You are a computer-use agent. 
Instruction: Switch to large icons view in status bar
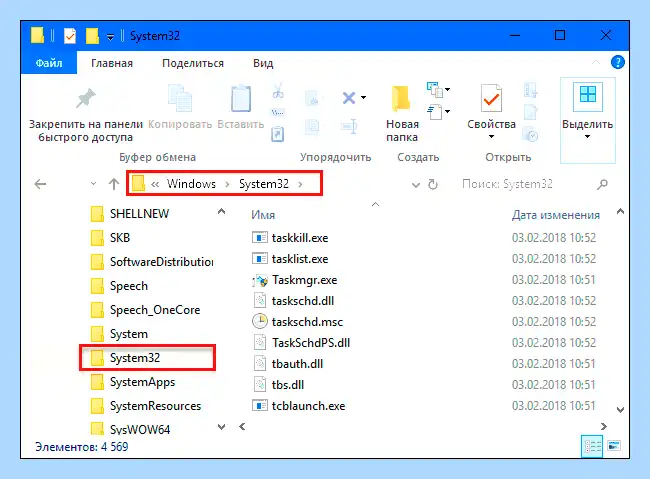(x=614, y=446)
